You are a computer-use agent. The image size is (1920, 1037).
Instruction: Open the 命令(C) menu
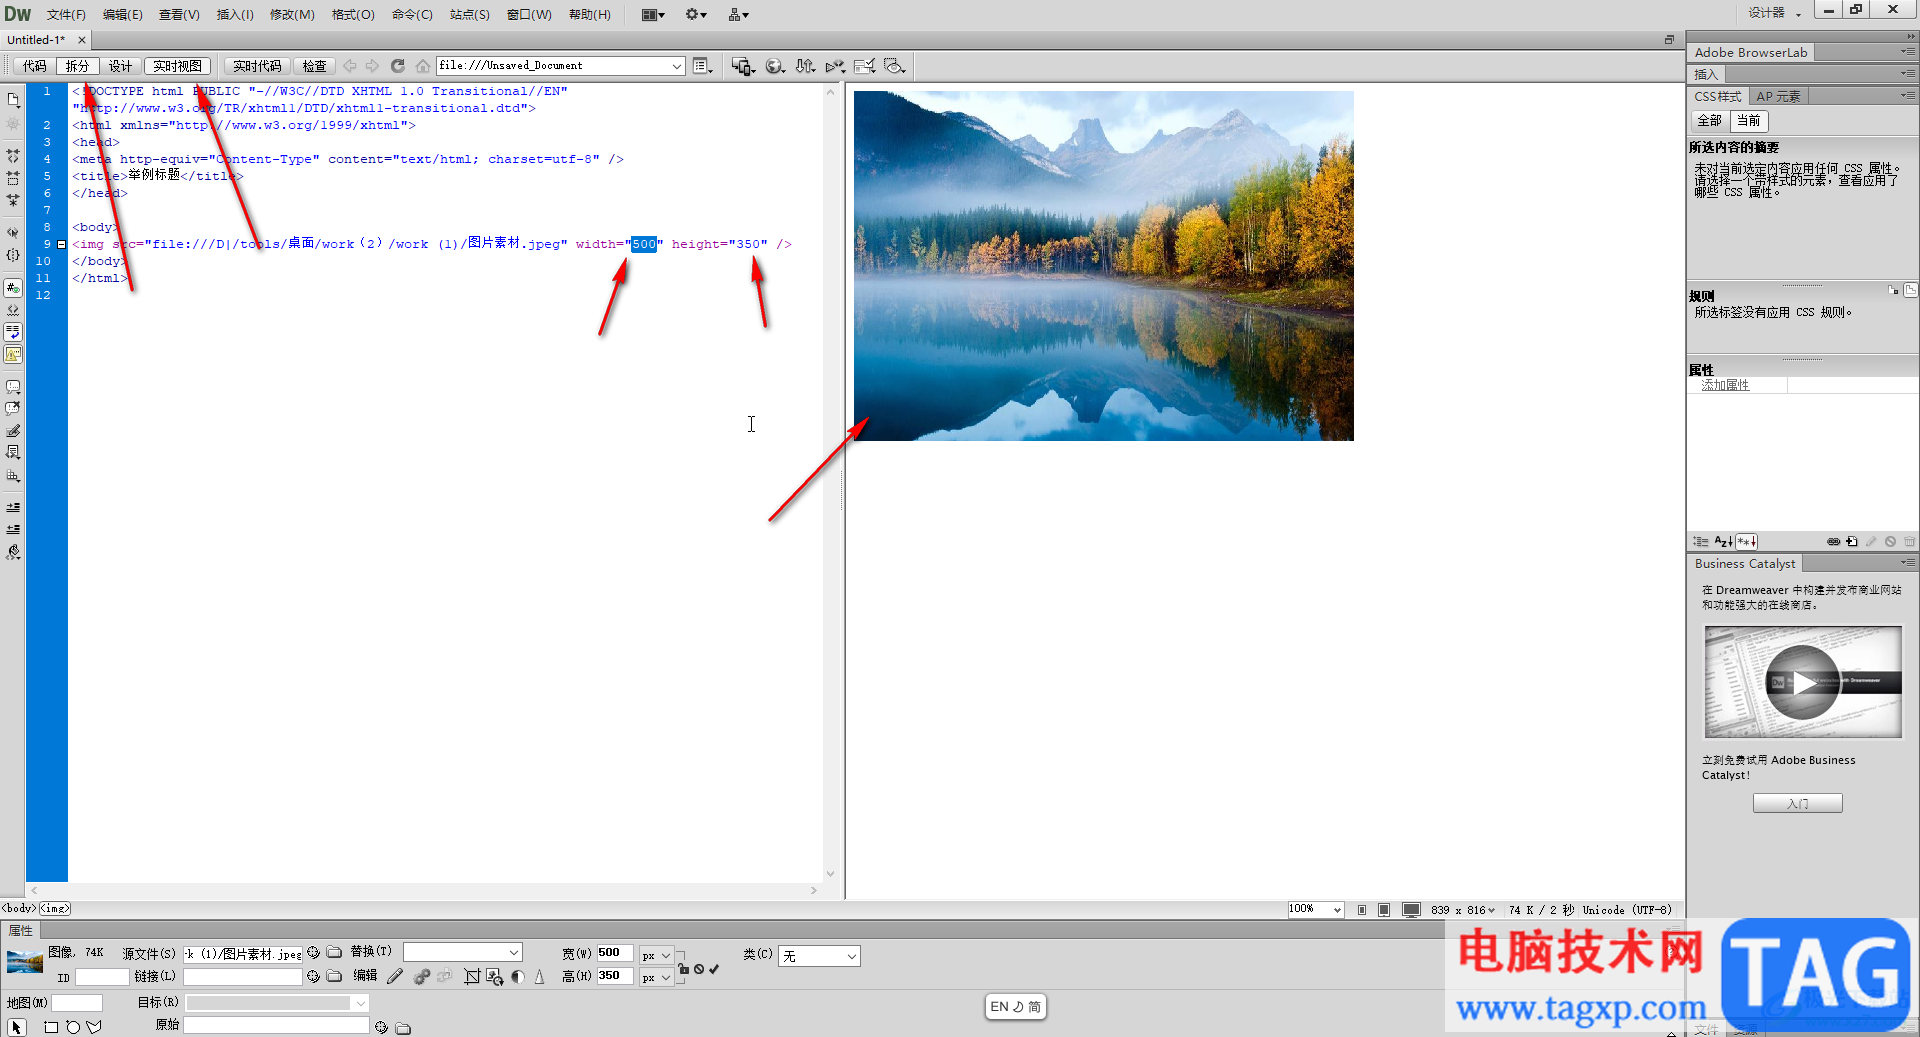tap(412, 14)
